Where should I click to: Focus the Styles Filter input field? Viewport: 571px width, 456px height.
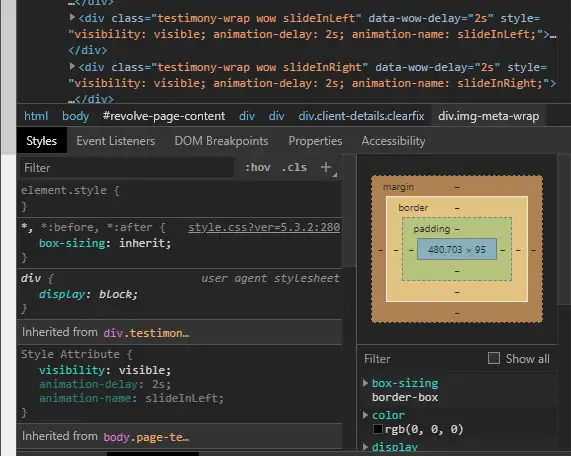[x=127, y=168]
